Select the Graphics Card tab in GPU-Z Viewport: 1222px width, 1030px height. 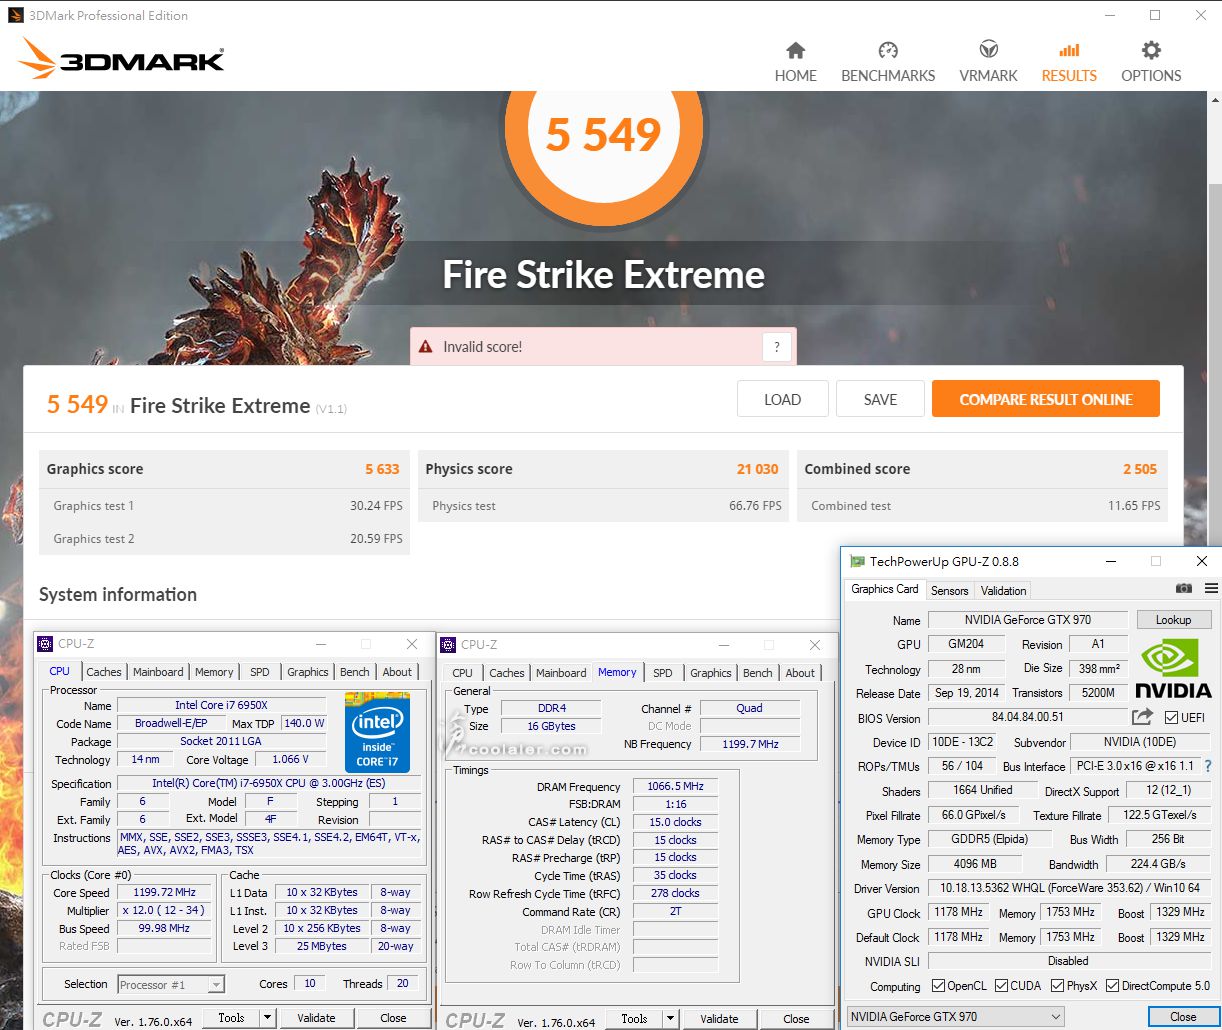click(884, 589)
